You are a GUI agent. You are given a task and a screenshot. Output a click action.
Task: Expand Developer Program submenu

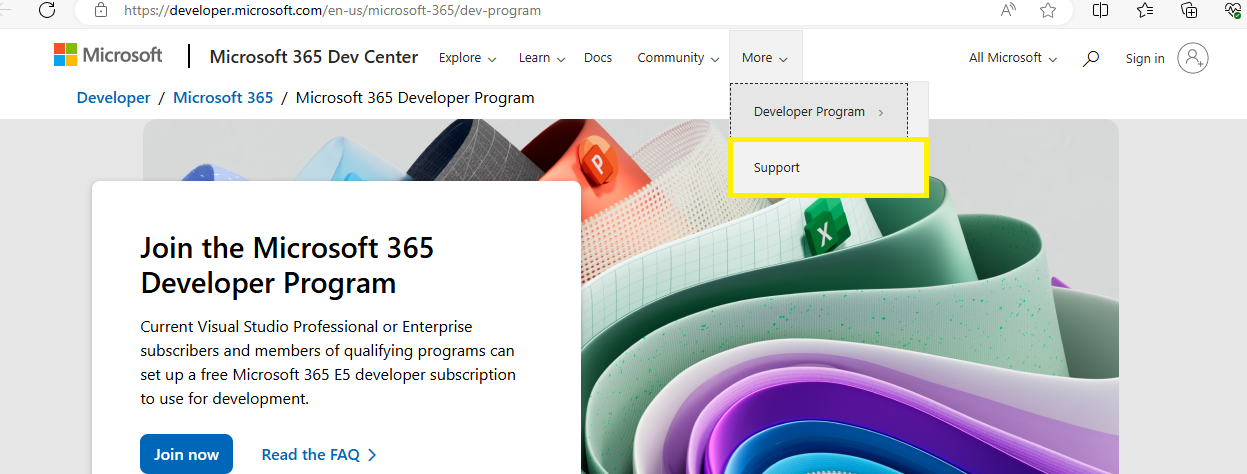click(x=819, y=112)
